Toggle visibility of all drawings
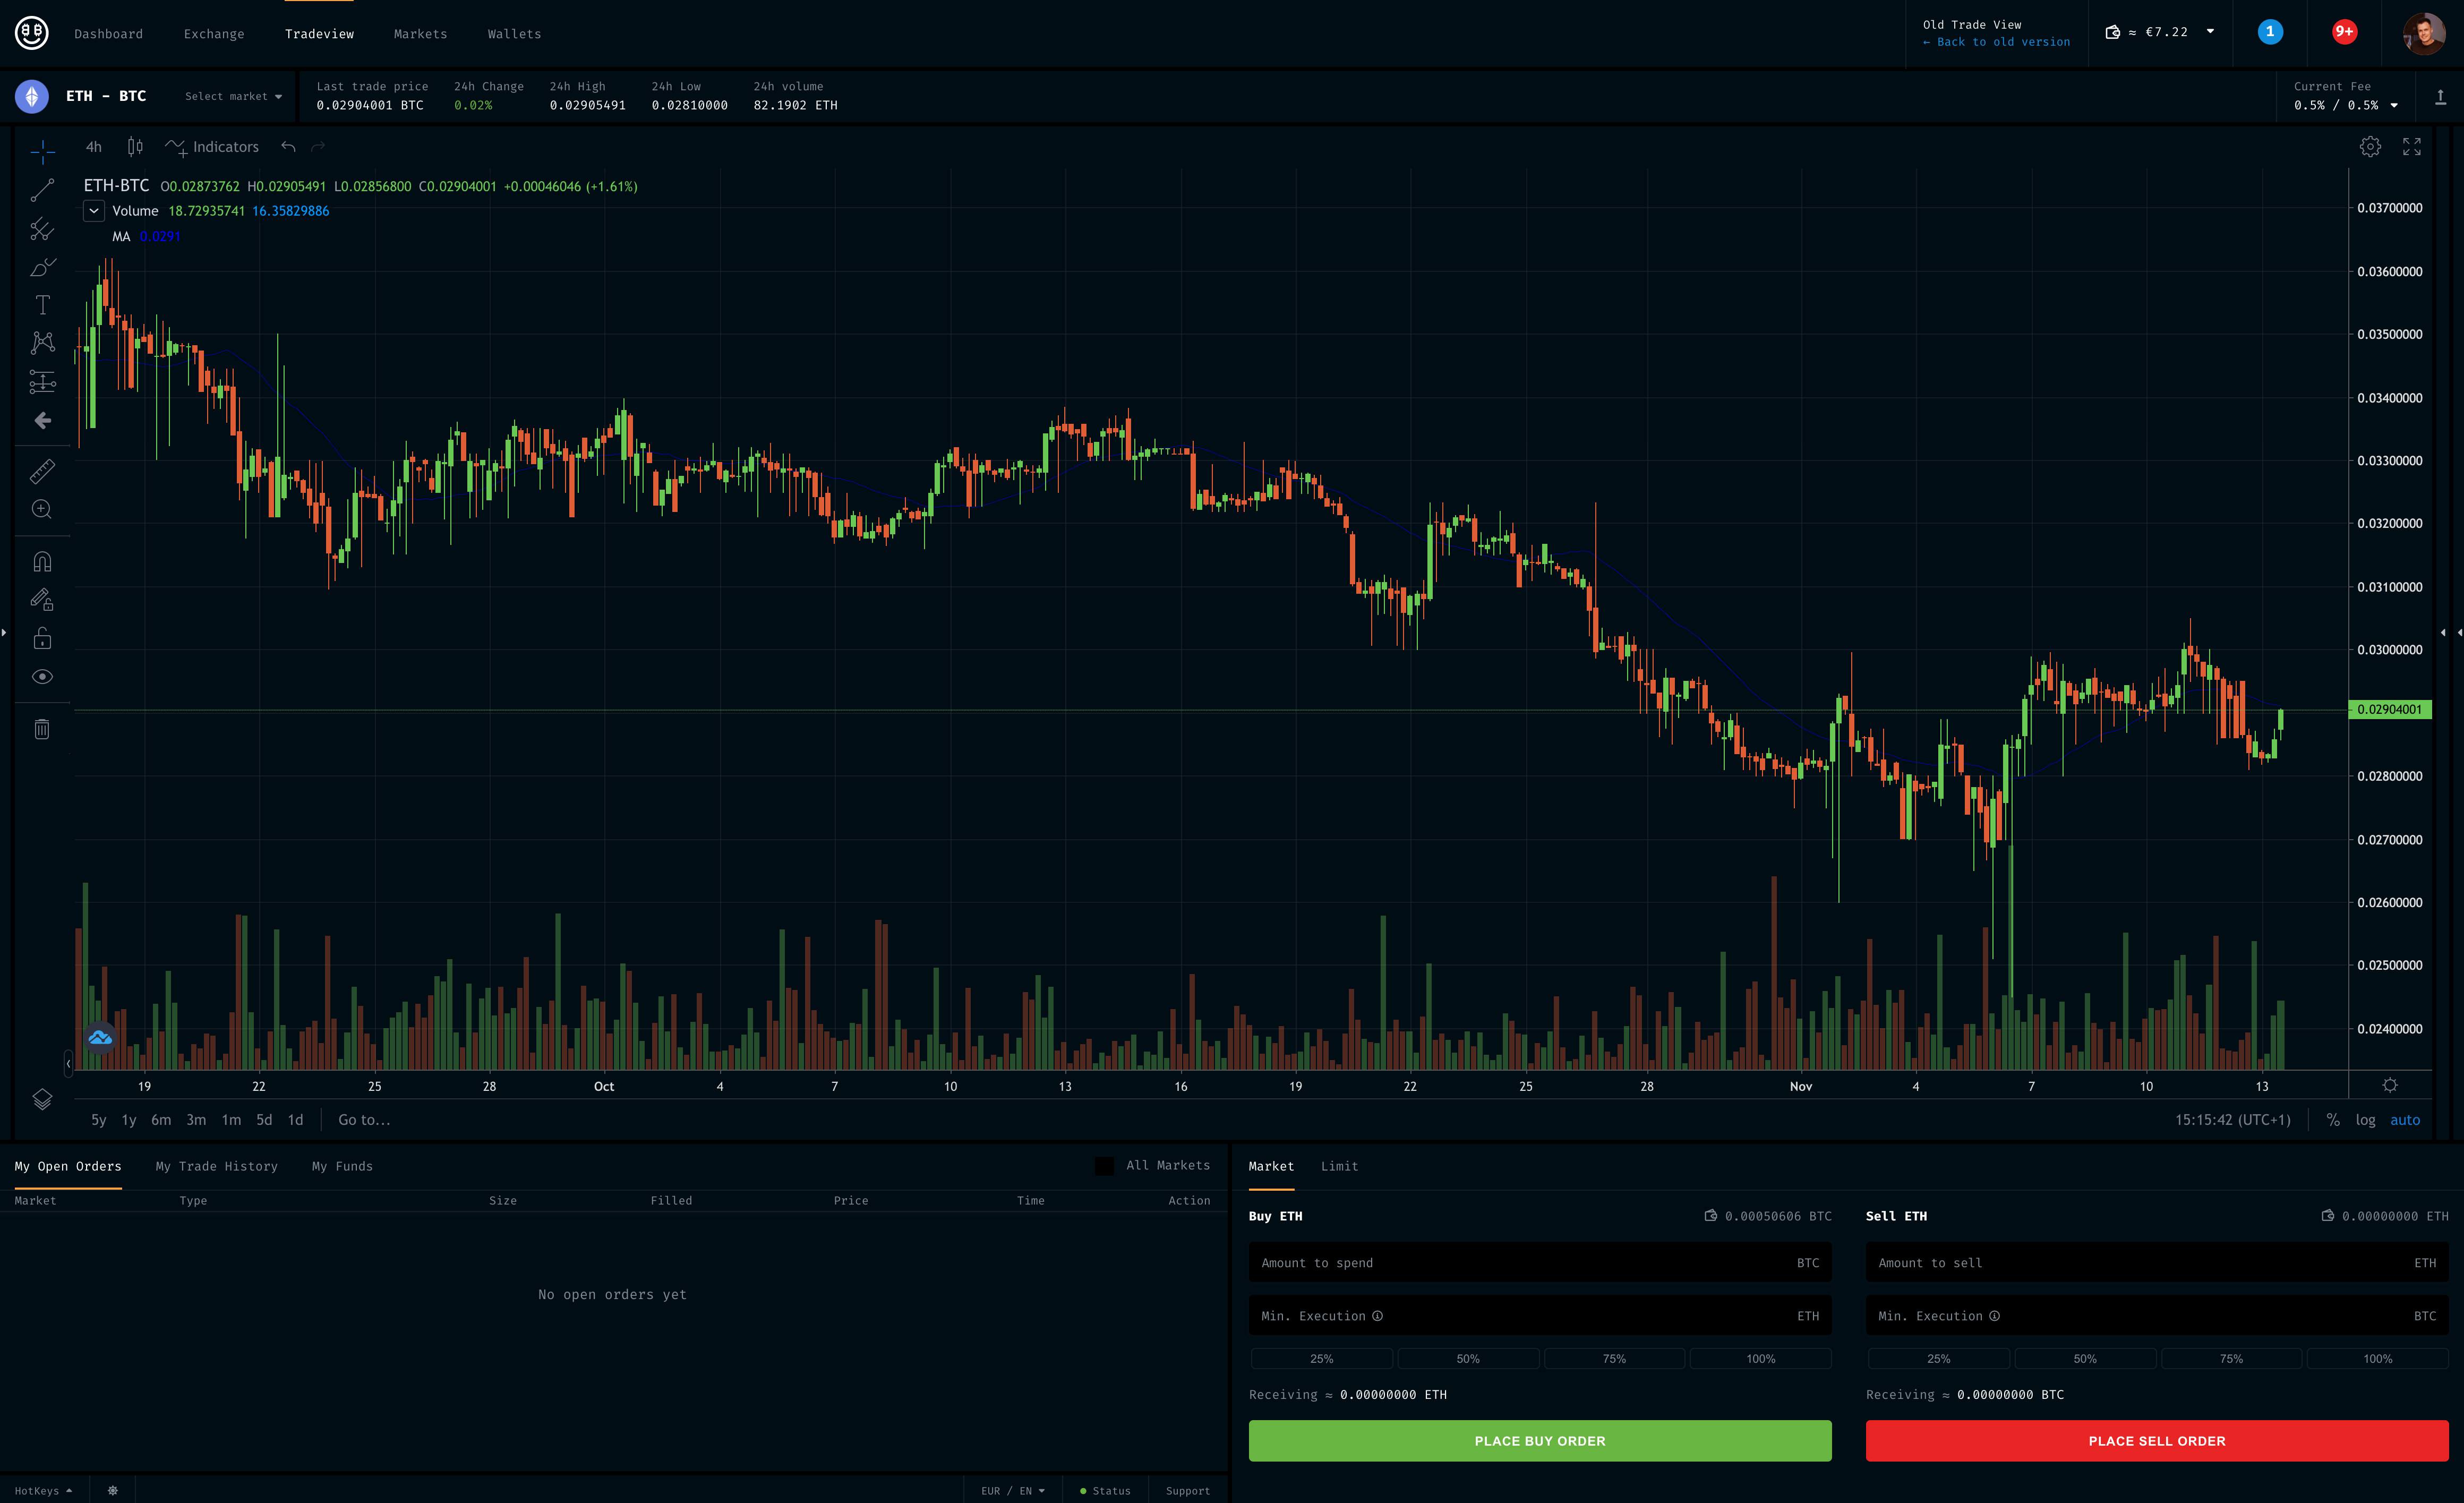 [x=42, y=676]
